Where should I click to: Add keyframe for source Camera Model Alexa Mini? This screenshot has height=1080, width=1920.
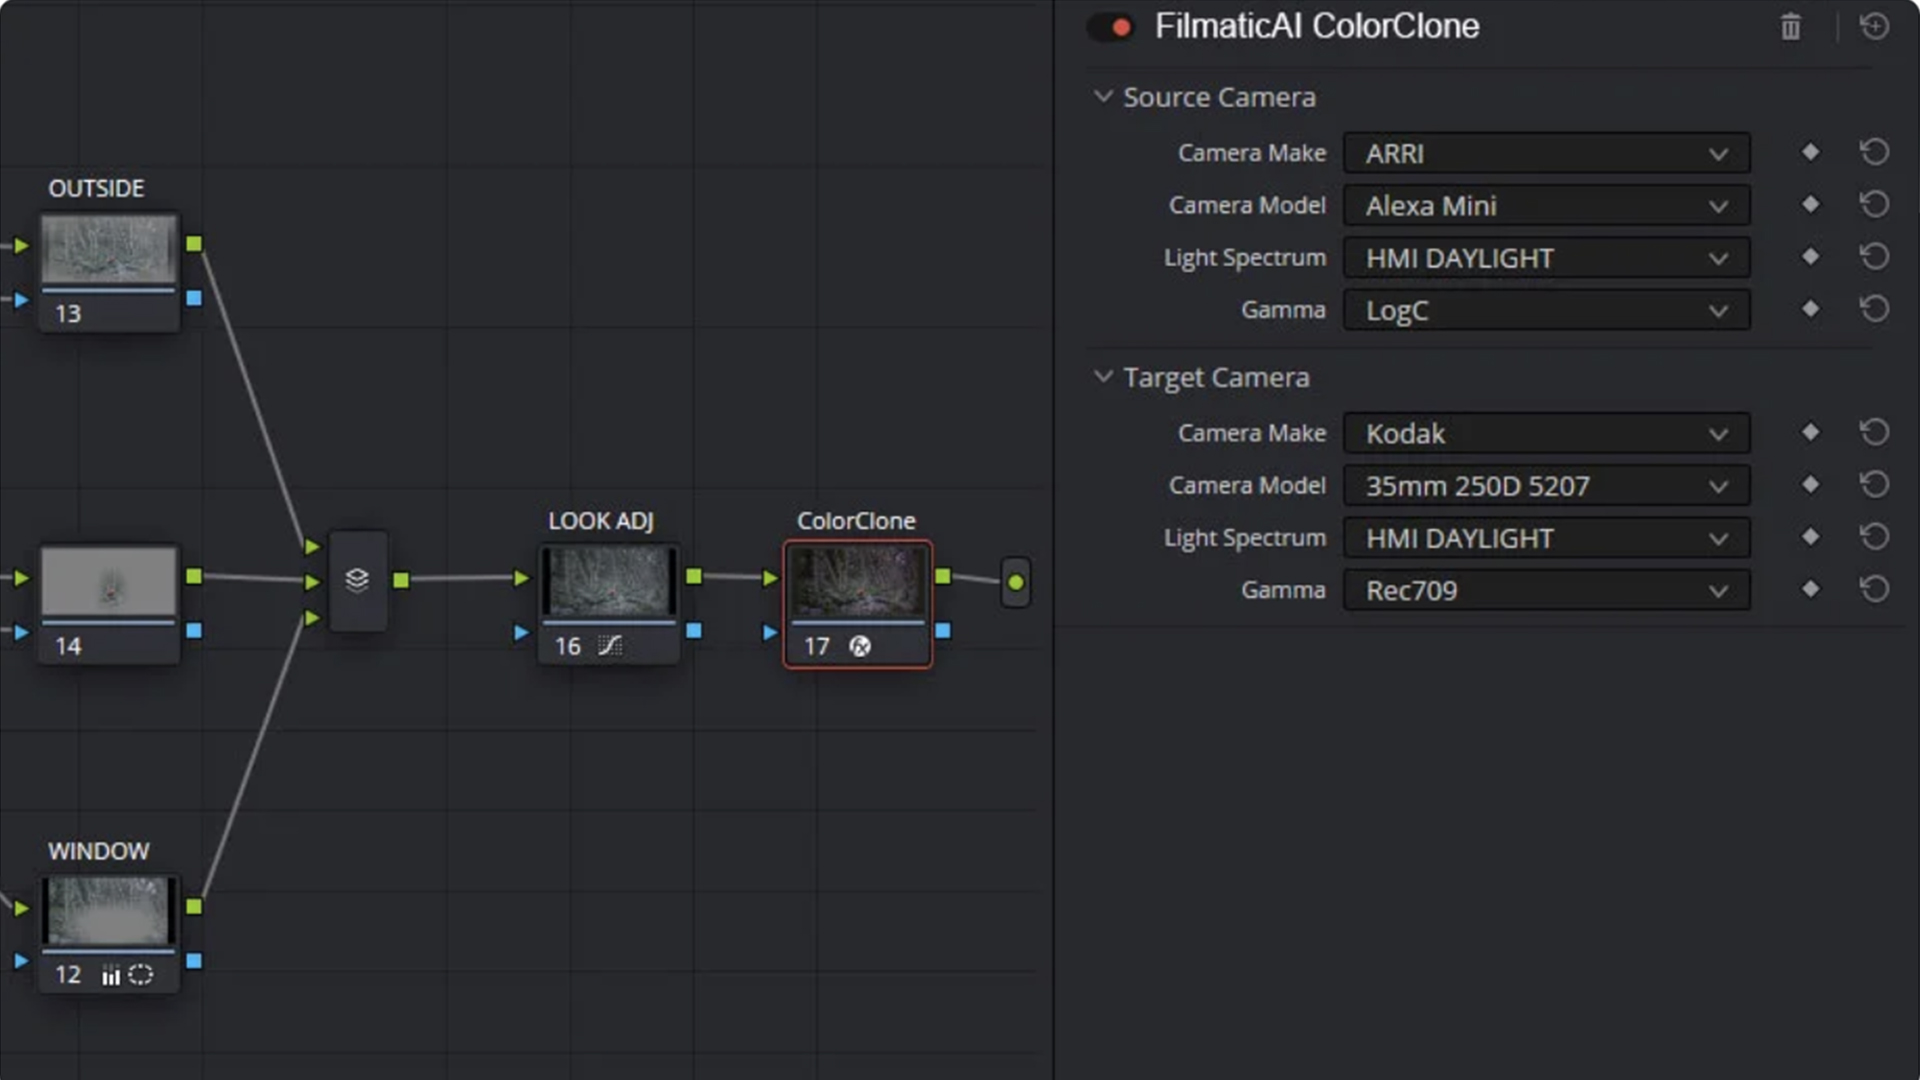coord(1810,204)
